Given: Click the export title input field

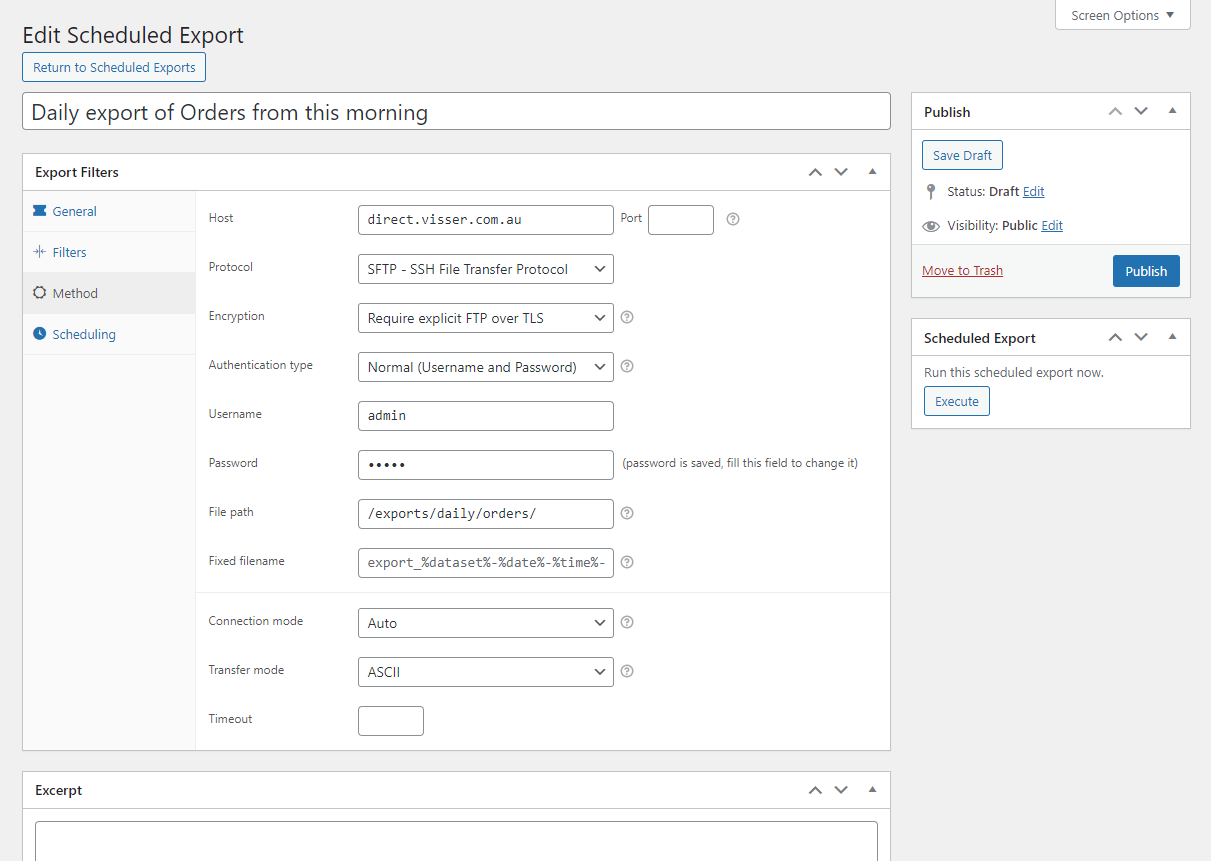Looking at the screenshot, I should point(456,111).
